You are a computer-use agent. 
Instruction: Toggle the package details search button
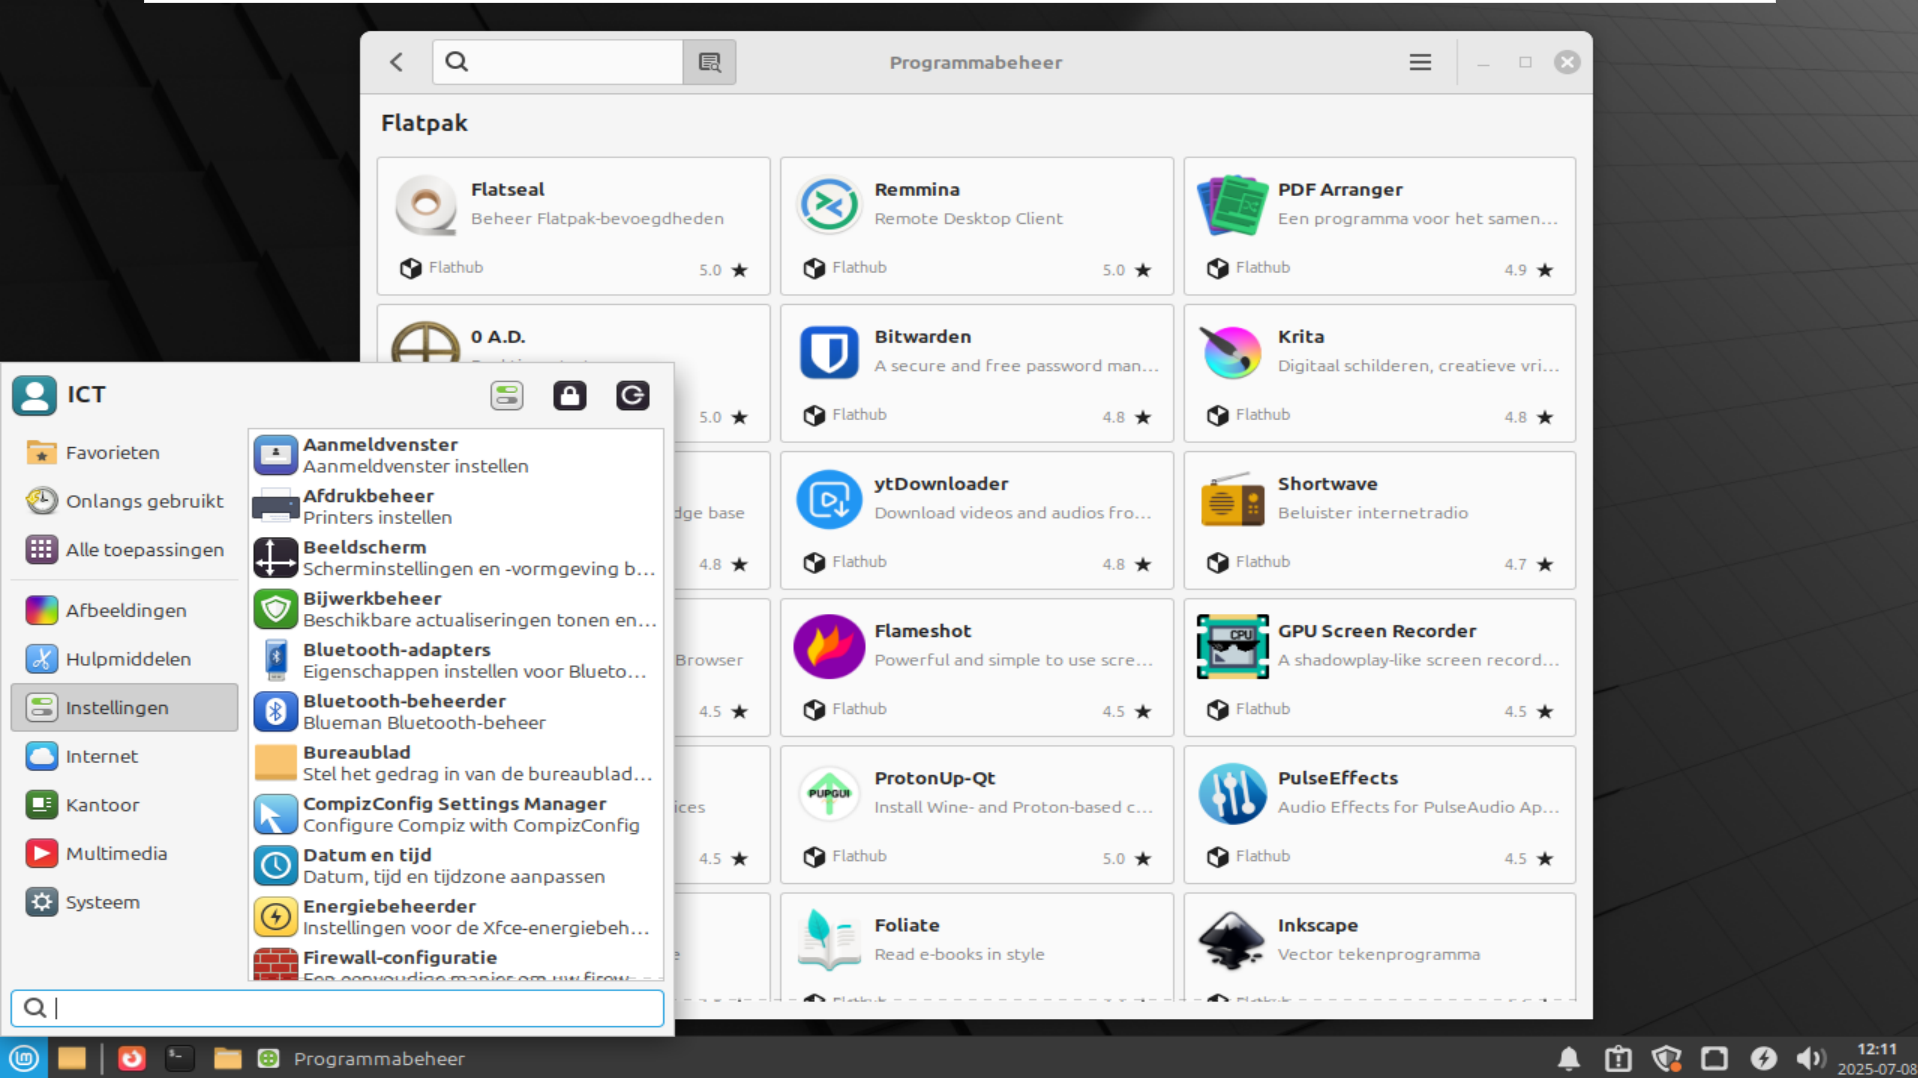click(709, 62)
